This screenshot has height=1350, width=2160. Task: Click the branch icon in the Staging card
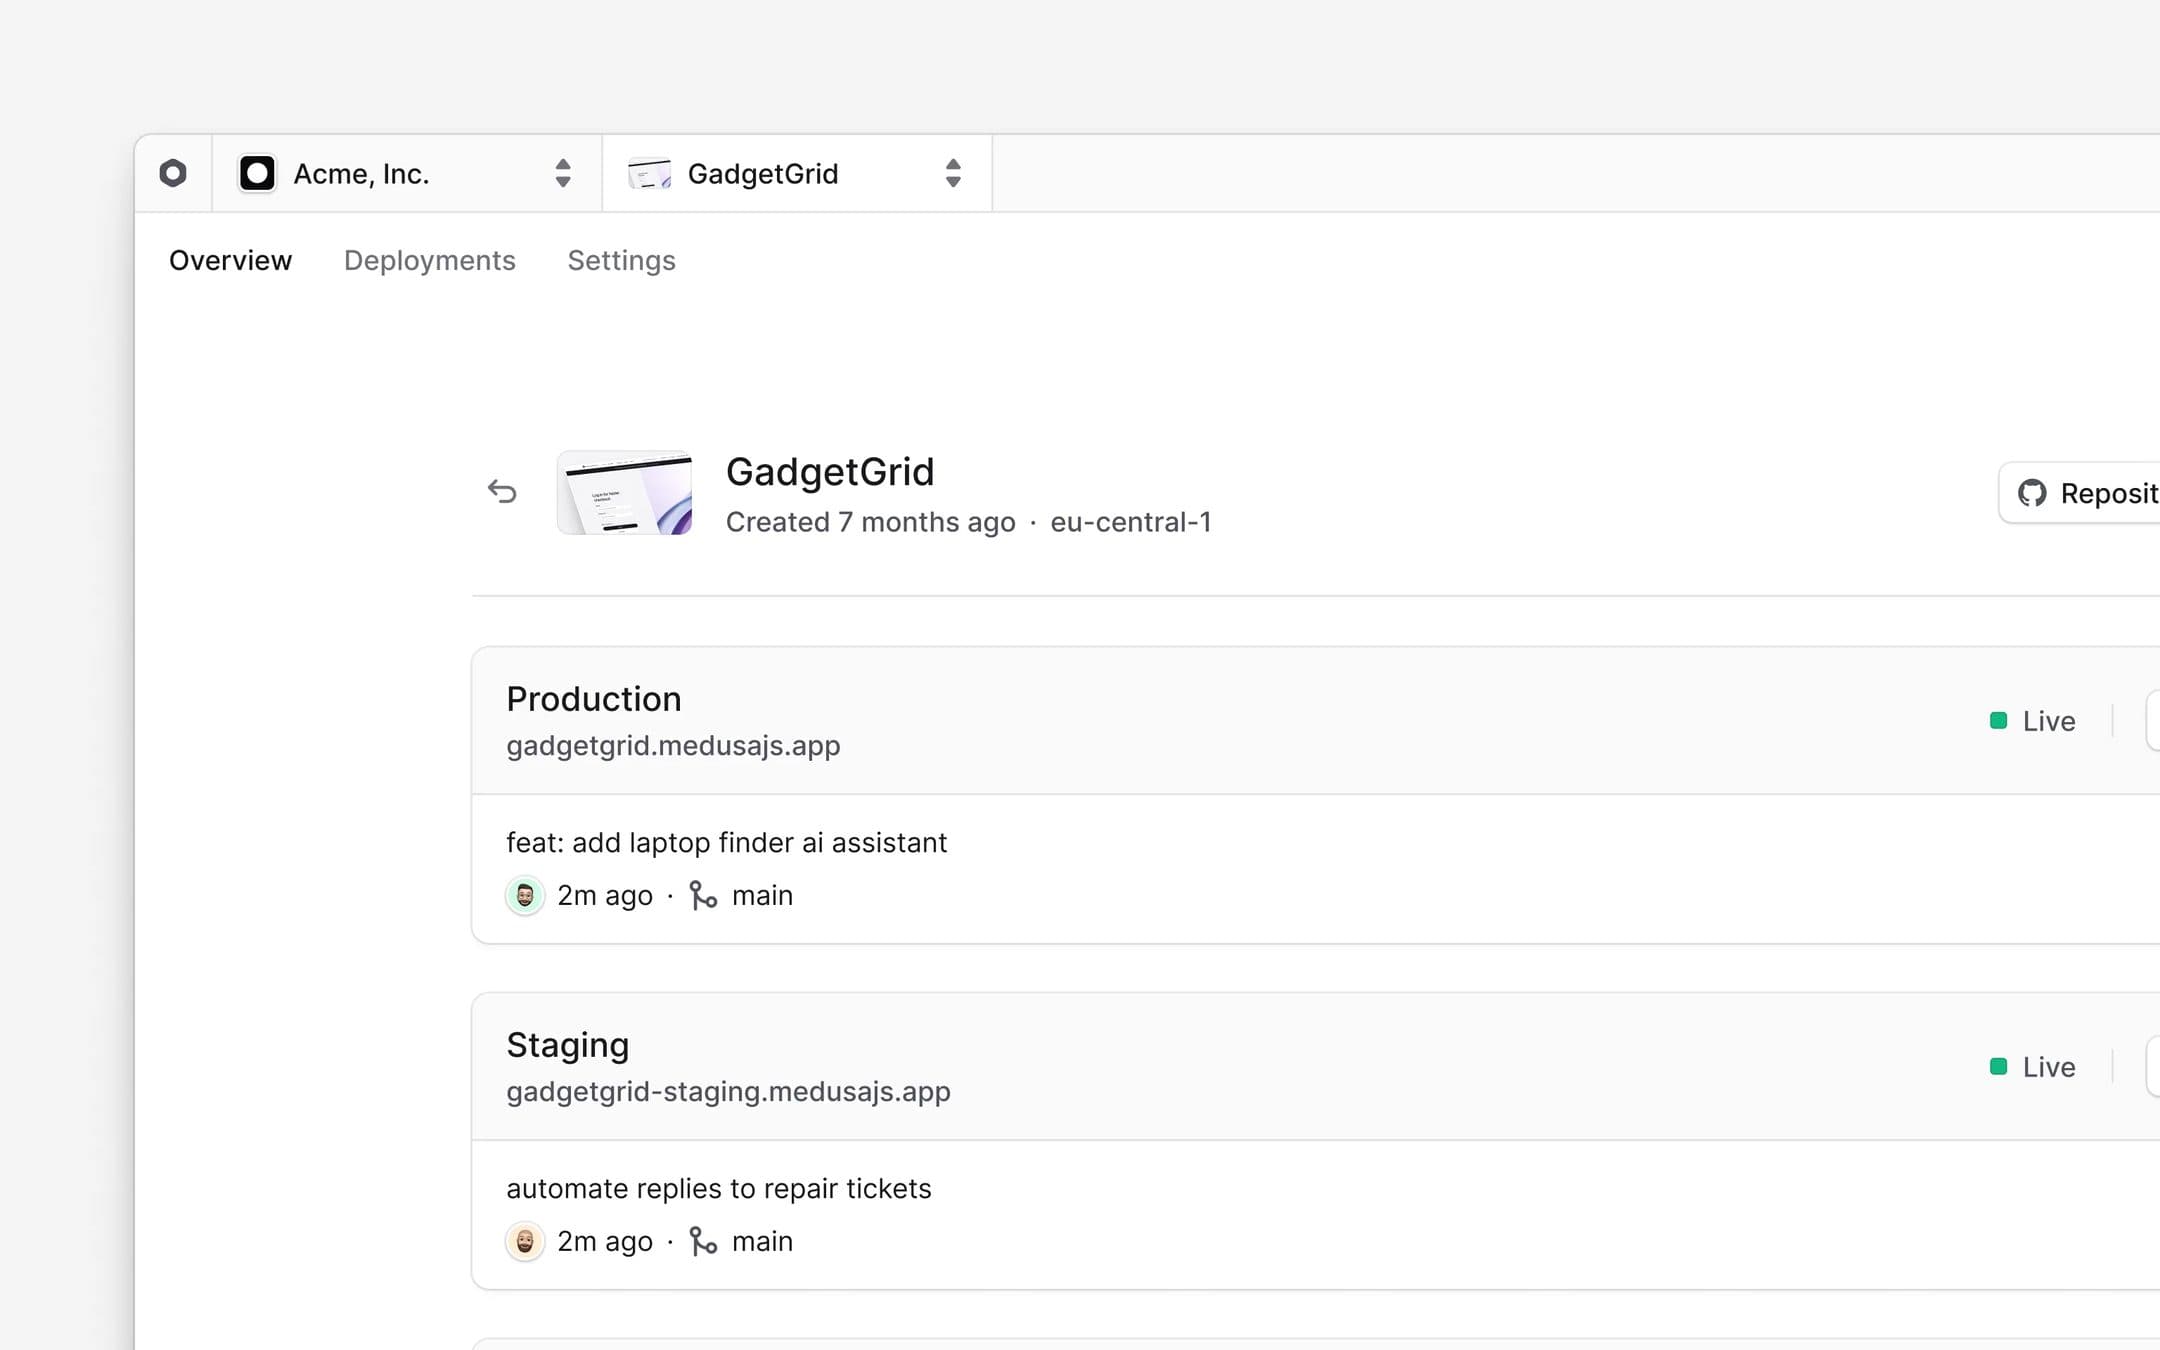click(703, 1241)
